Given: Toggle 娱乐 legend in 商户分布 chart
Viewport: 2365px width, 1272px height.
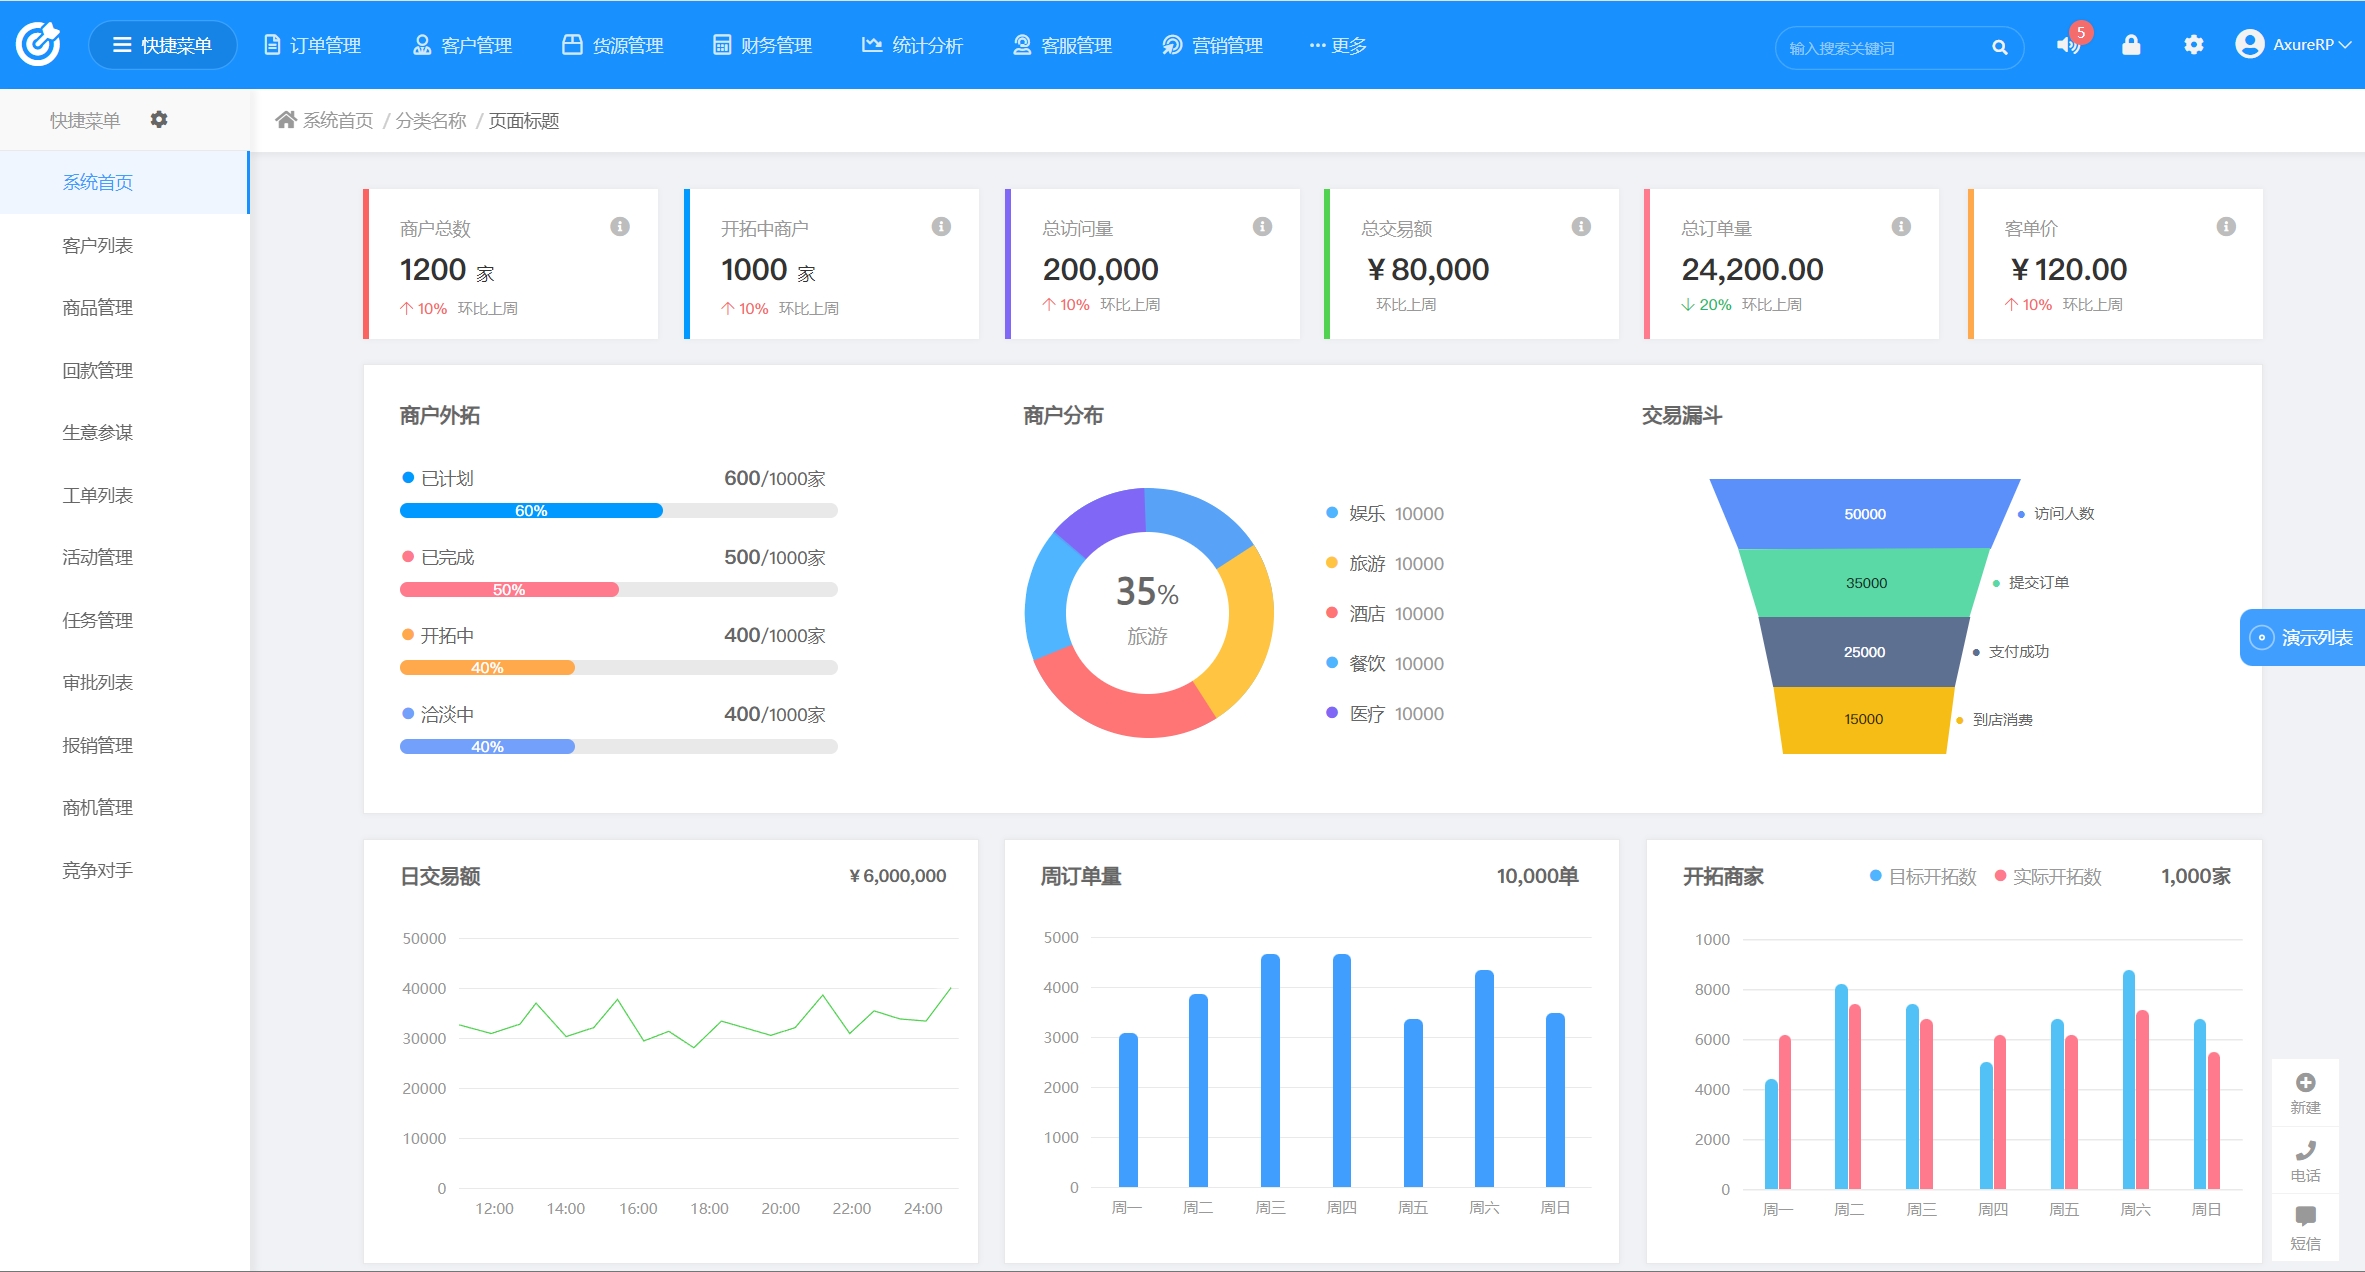Looking at the screenshot, I should pyautogui.click(x=1366, y=514).
